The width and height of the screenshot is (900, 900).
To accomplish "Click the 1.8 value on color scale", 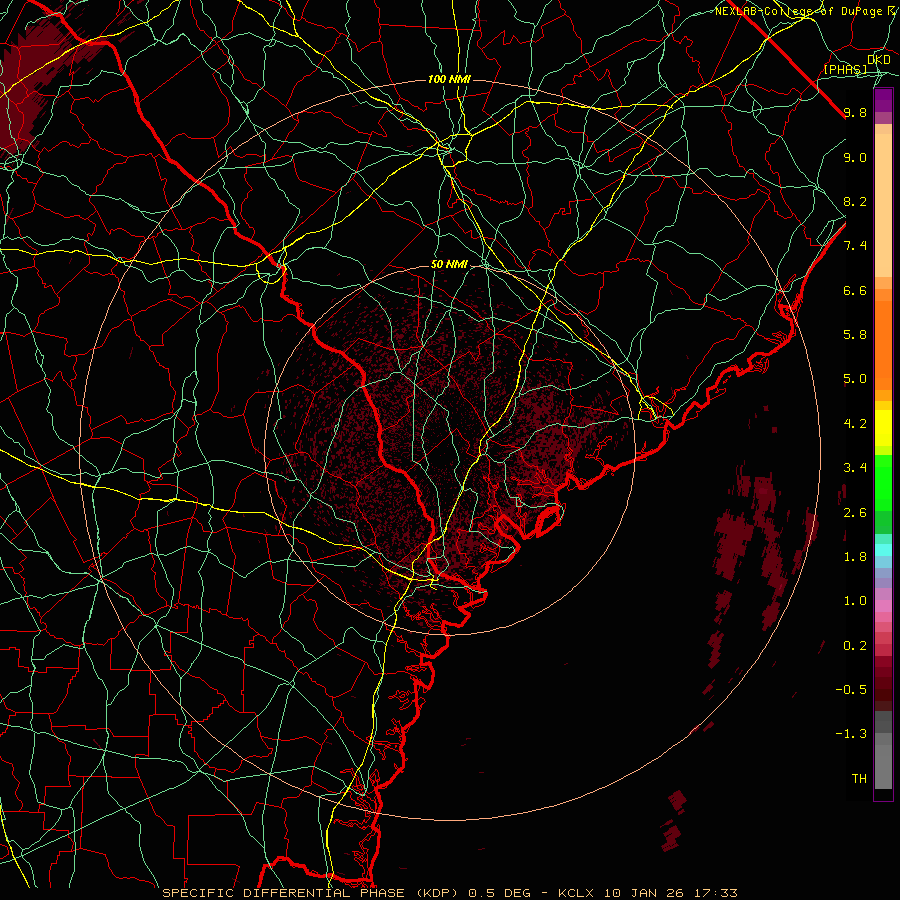I will tap(855, 557).
